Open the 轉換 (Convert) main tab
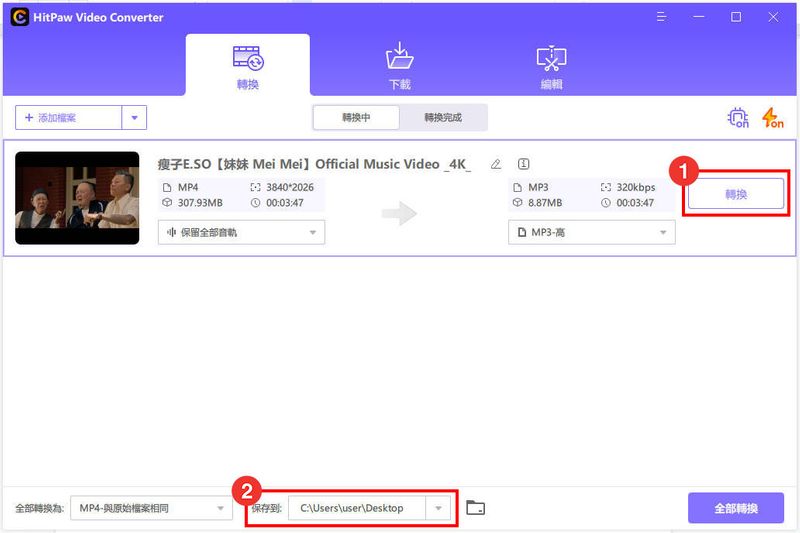 (x=247, y=65)
